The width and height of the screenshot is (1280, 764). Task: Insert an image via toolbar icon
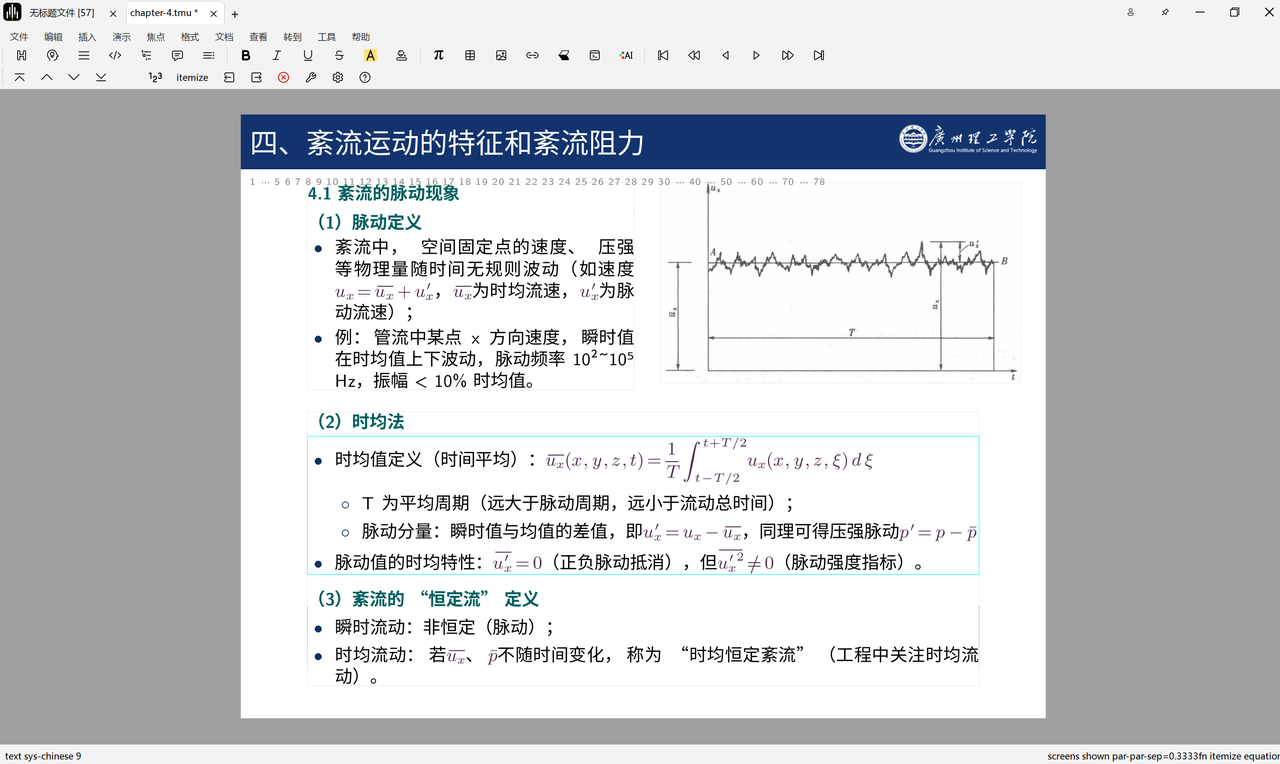point(501,56)
